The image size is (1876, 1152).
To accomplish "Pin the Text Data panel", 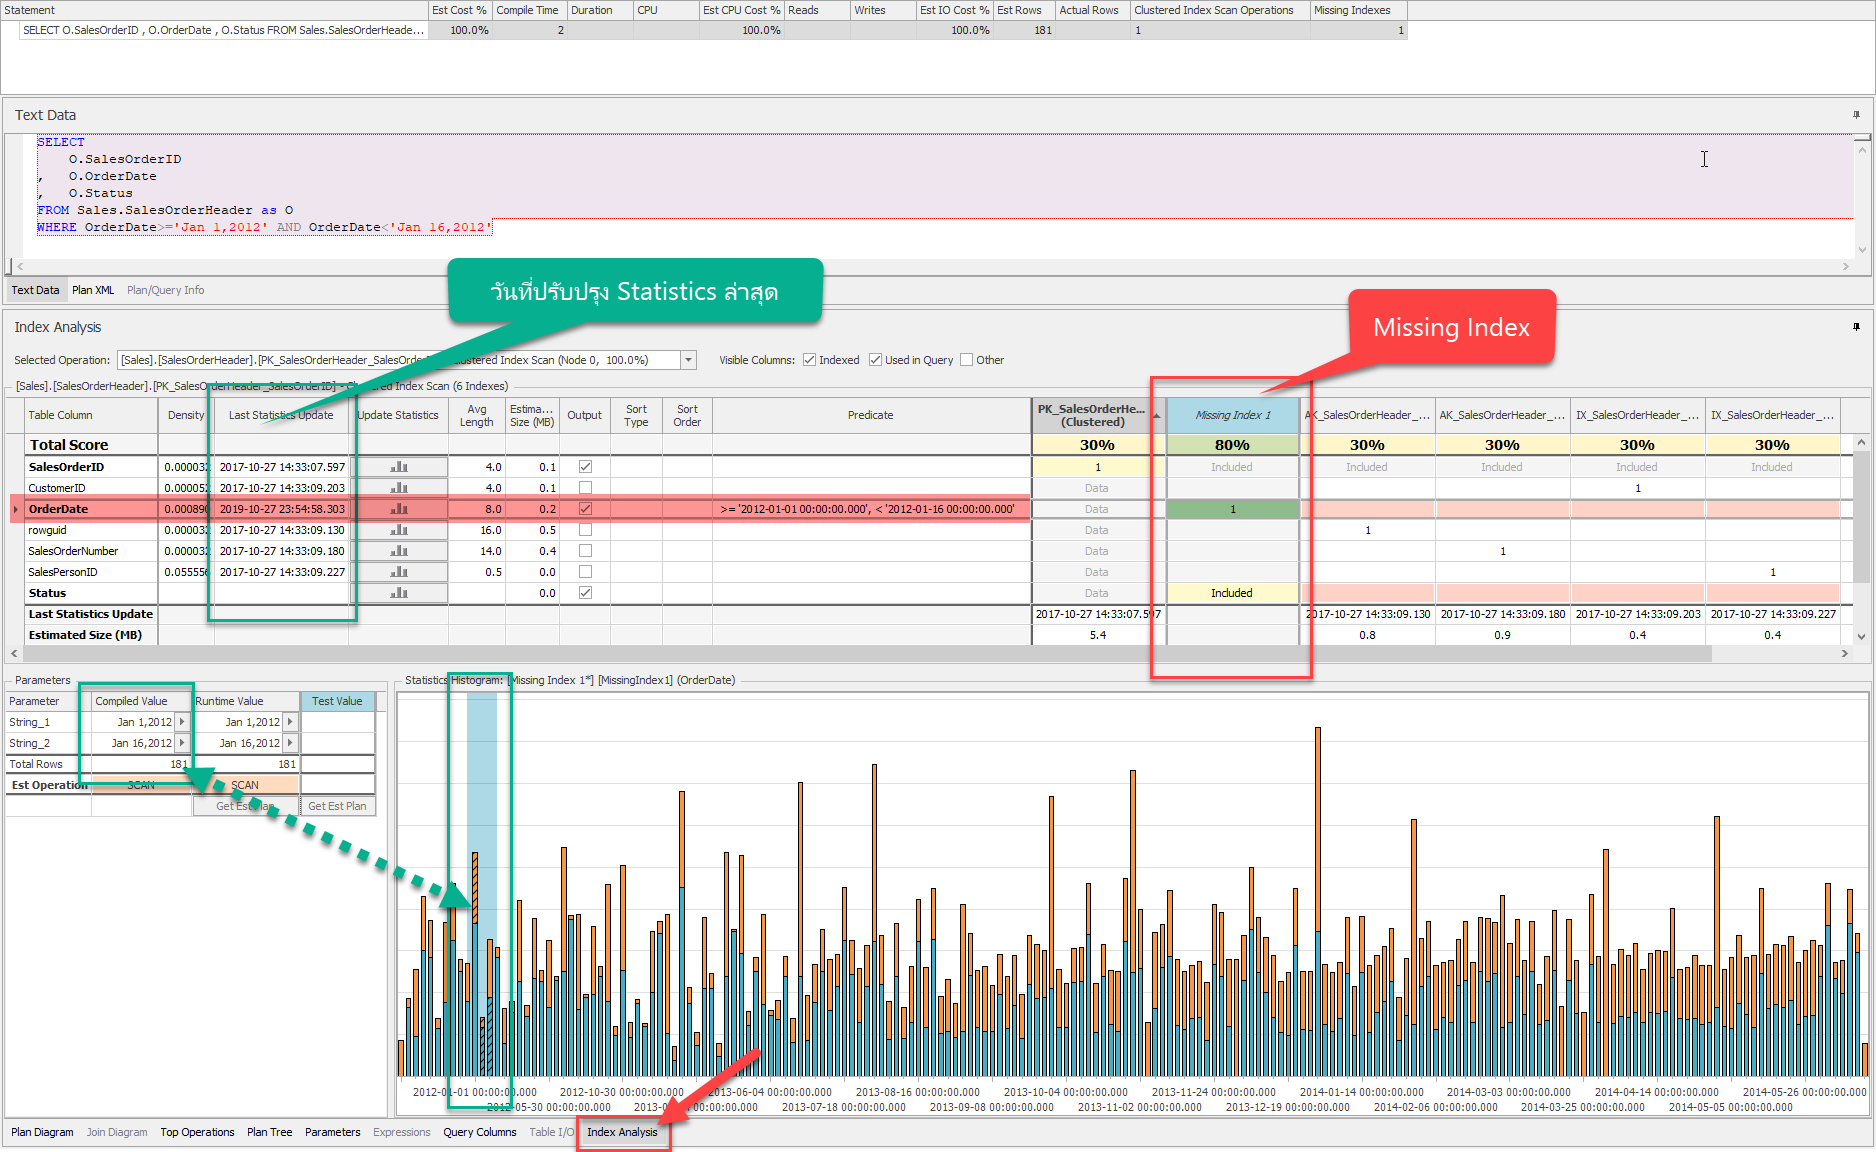I will [x=1856, y=115].
